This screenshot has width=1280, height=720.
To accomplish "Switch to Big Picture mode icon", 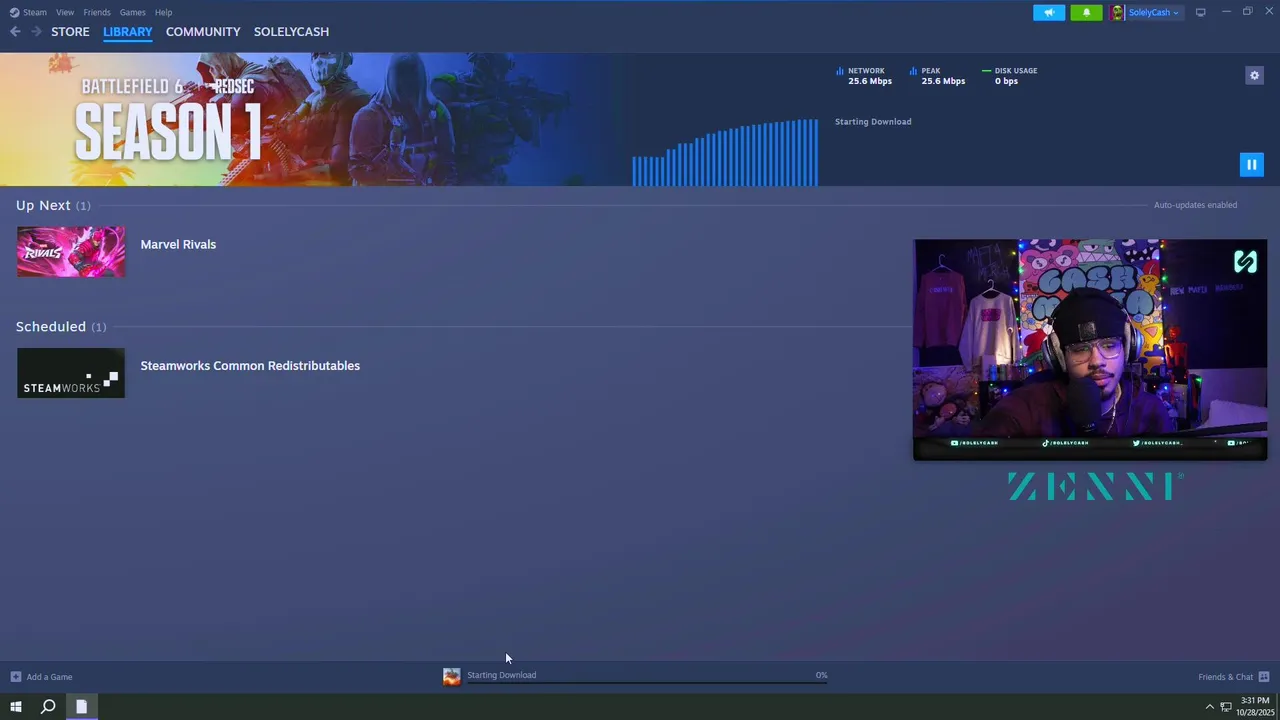I will coord(1200,12).
